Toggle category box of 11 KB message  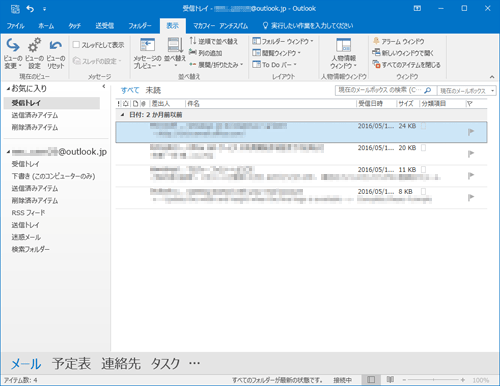(x=423, y=170)
